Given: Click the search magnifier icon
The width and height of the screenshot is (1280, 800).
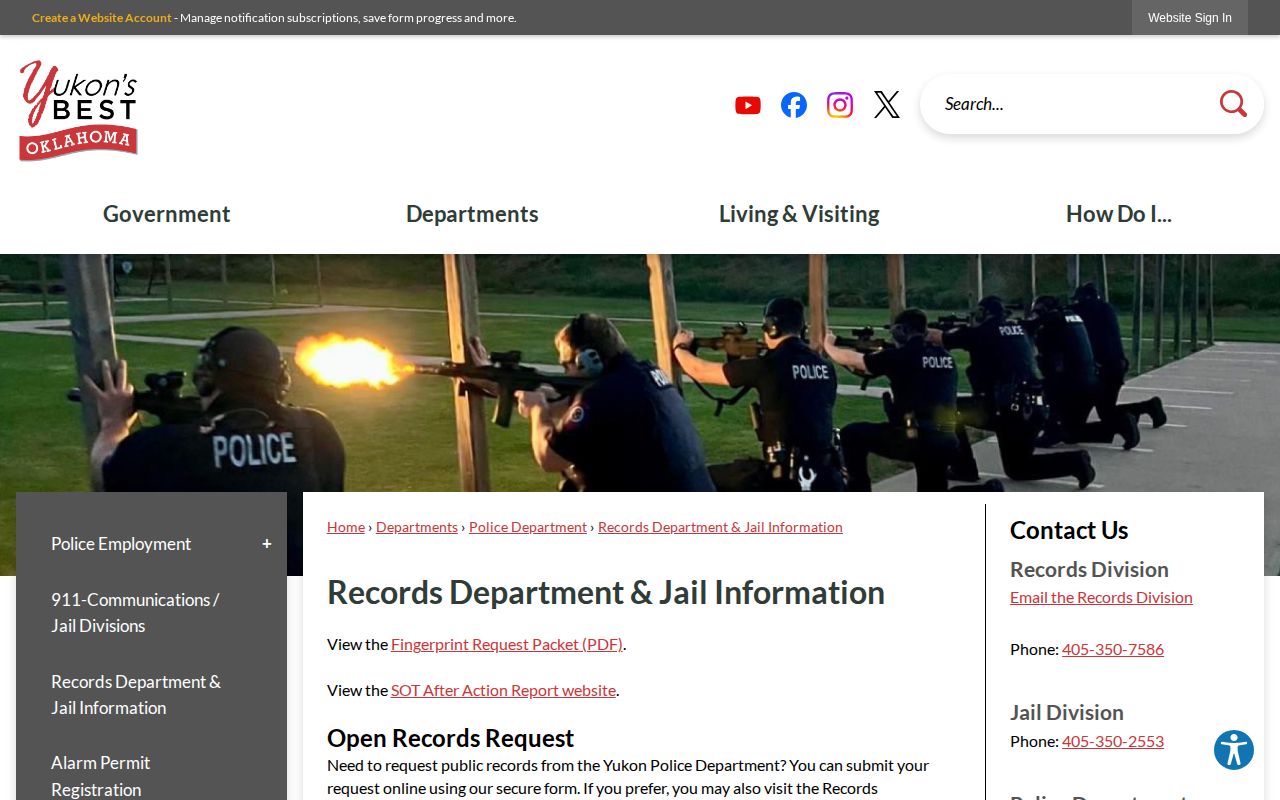Looking at the screenshot, I should click(1233, 104).
